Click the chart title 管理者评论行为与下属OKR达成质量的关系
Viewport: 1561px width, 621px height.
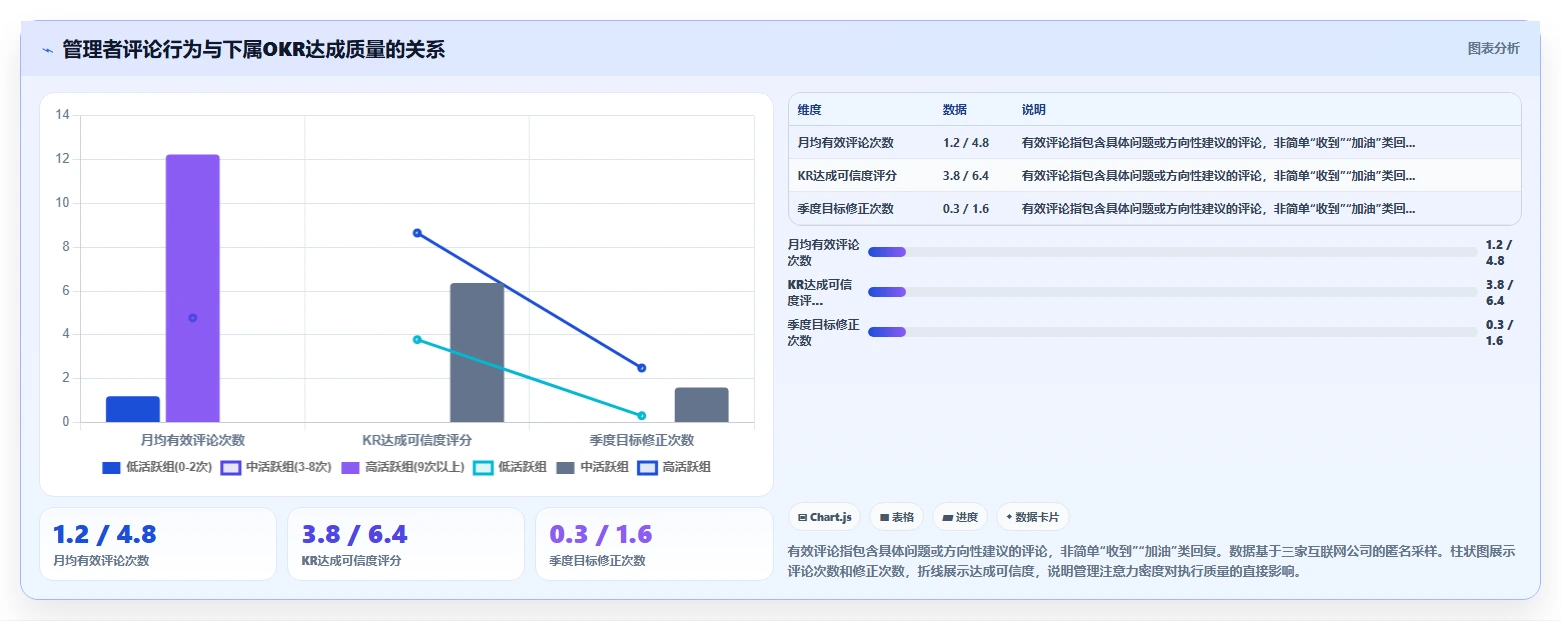click(254, 49)
